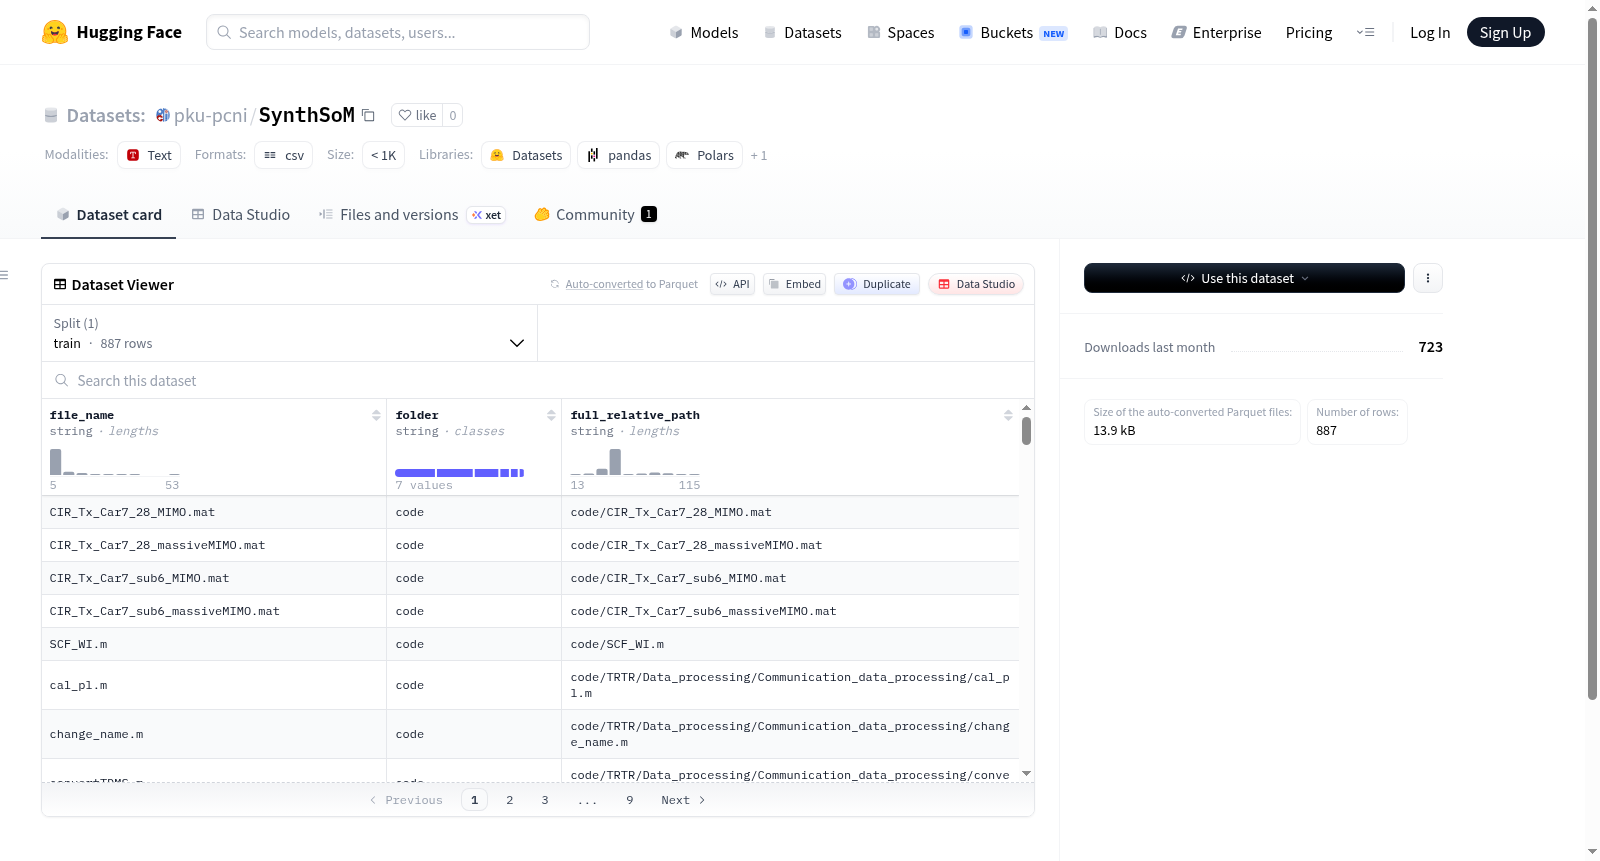This screenshot has width=1600, height=861.
Task: Follow the Auto-converted to Parquet link
Action: tap(604, 285)
